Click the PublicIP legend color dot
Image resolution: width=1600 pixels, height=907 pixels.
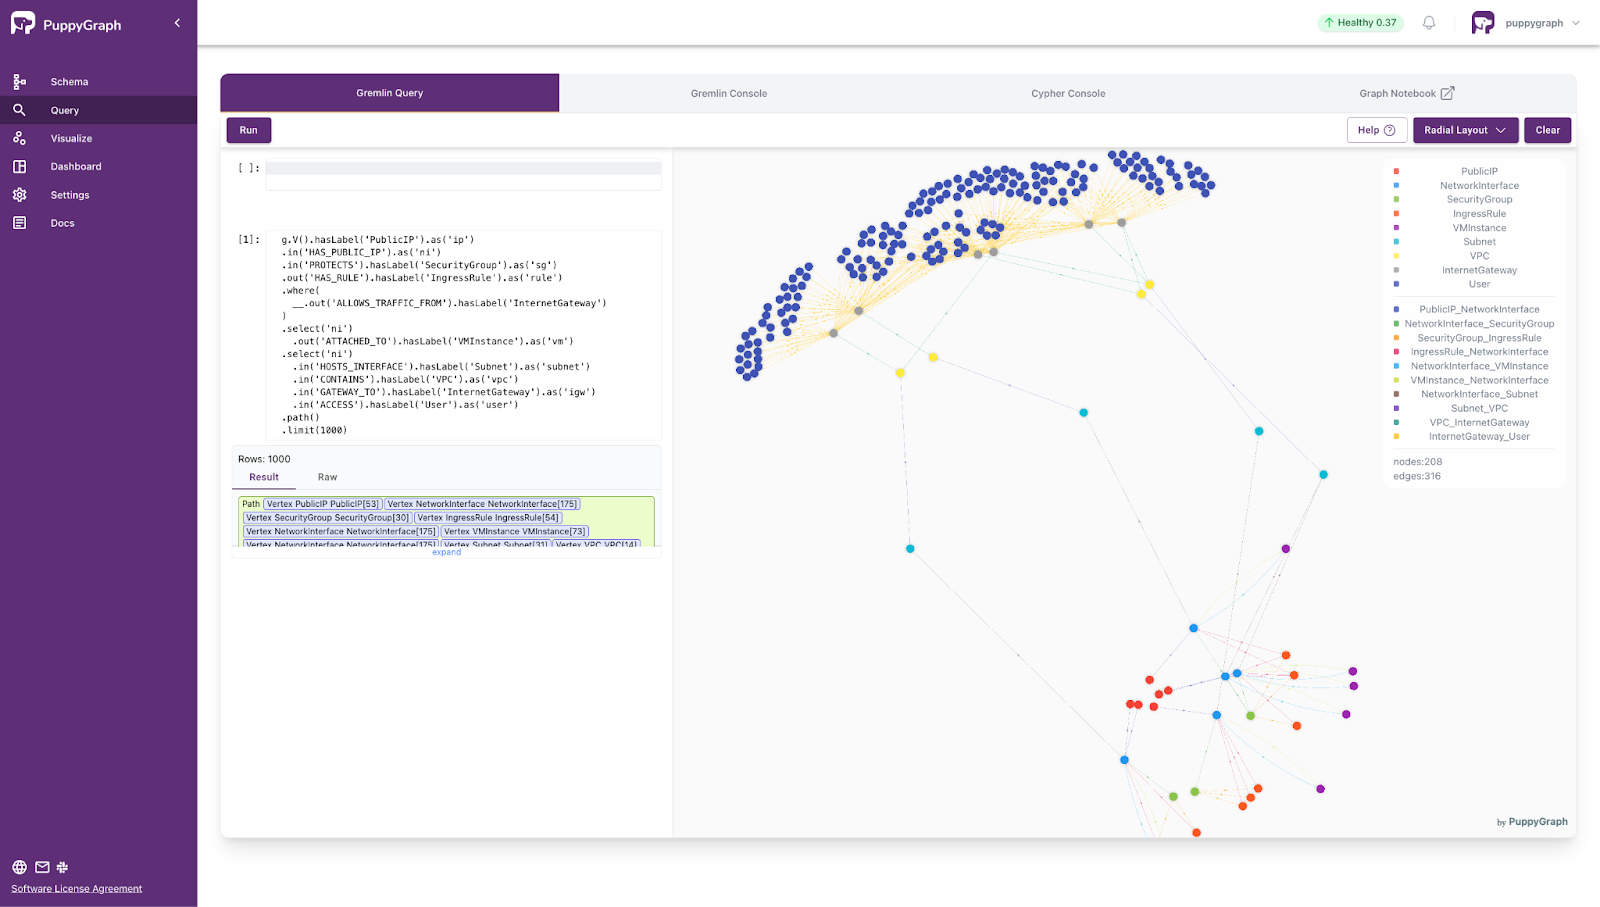click(x=1396, y=171)
